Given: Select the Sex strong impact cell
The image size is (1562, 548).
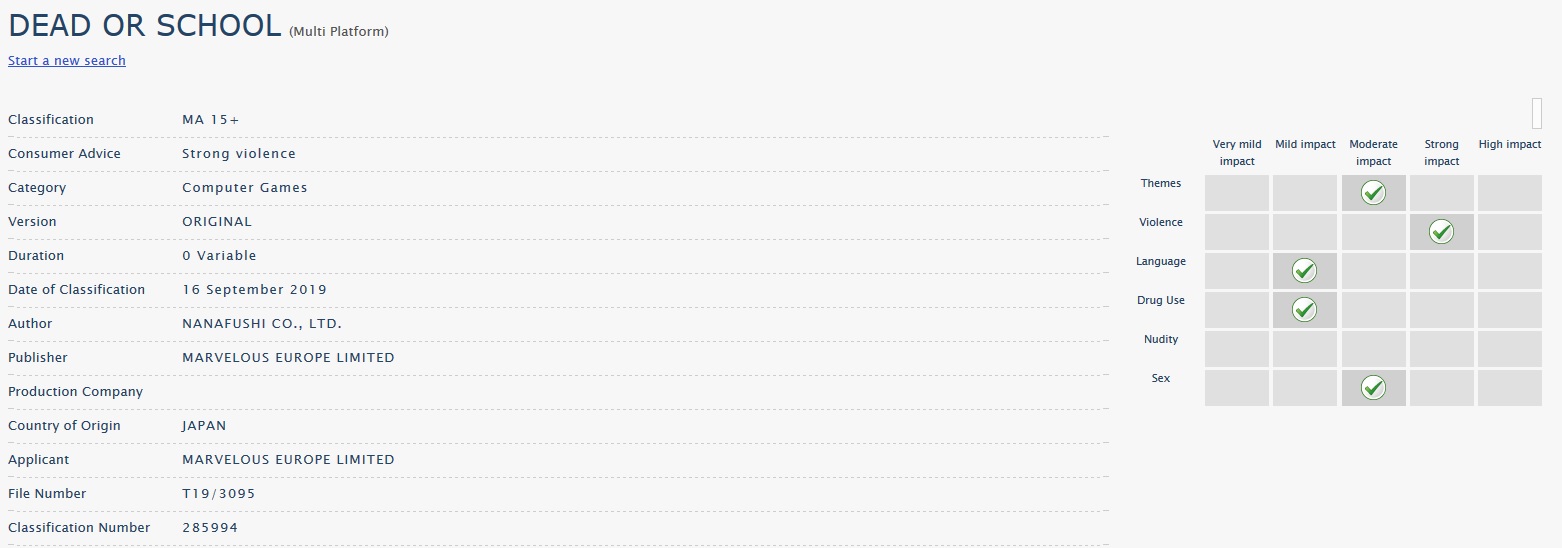Looking at the screenshot, I should 1441,388.
